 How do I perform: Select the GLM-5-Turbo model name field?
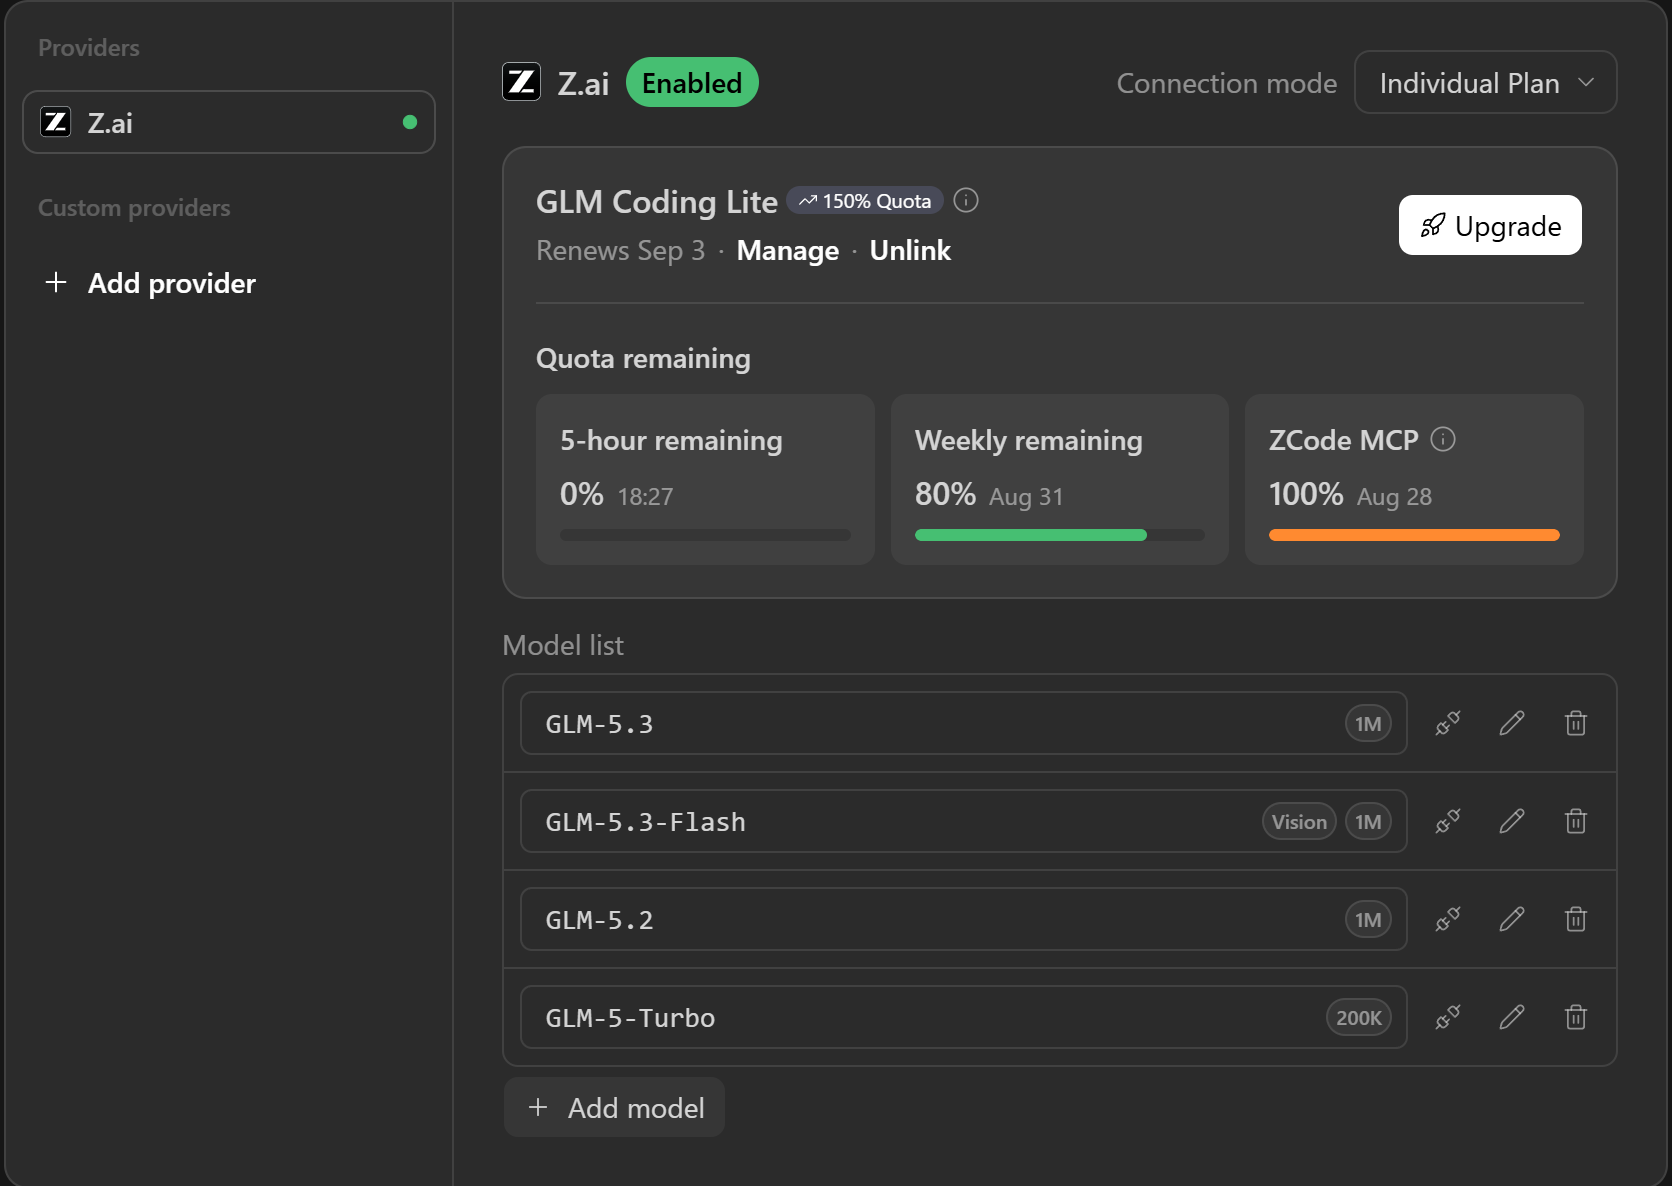tap(964, 1017)
